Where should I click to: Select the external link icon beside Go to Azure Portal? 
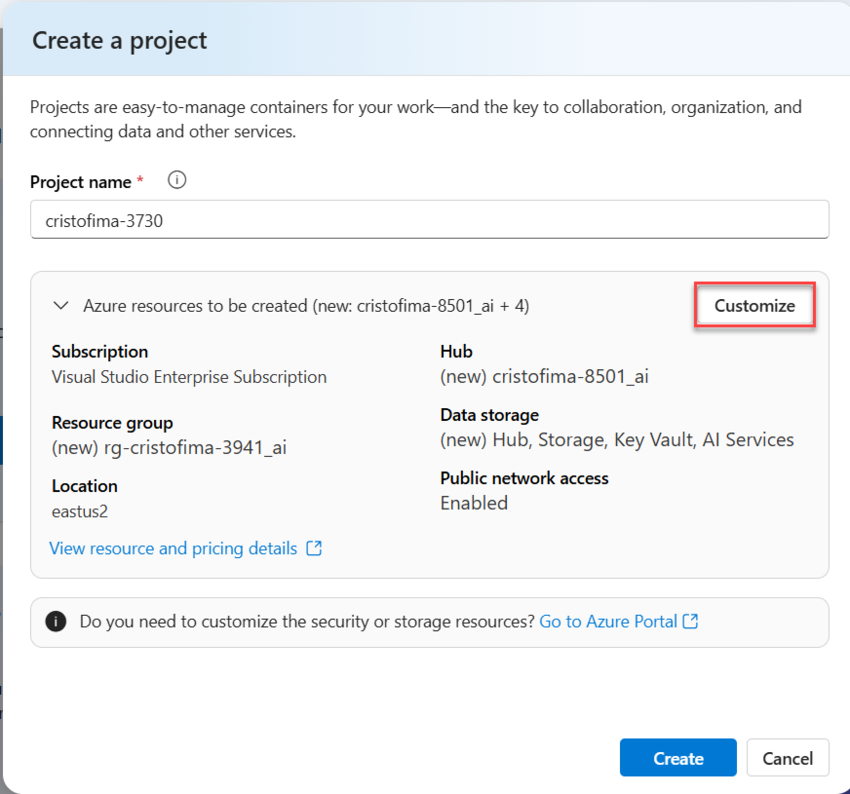[690, 621]
